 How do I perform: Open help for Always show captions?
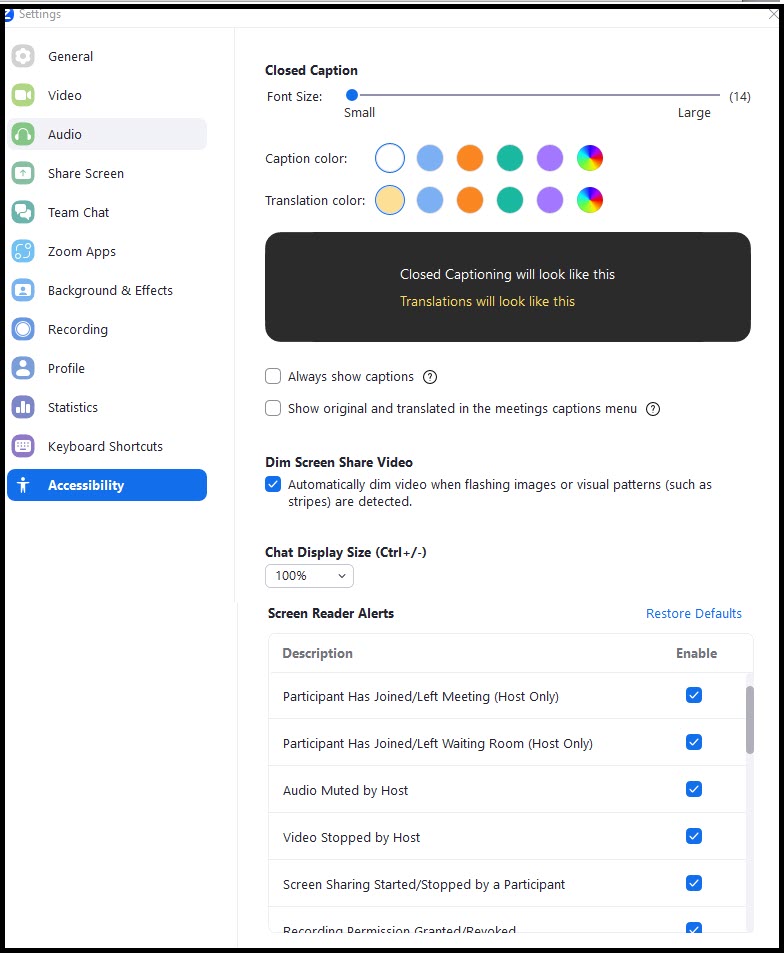430,377
